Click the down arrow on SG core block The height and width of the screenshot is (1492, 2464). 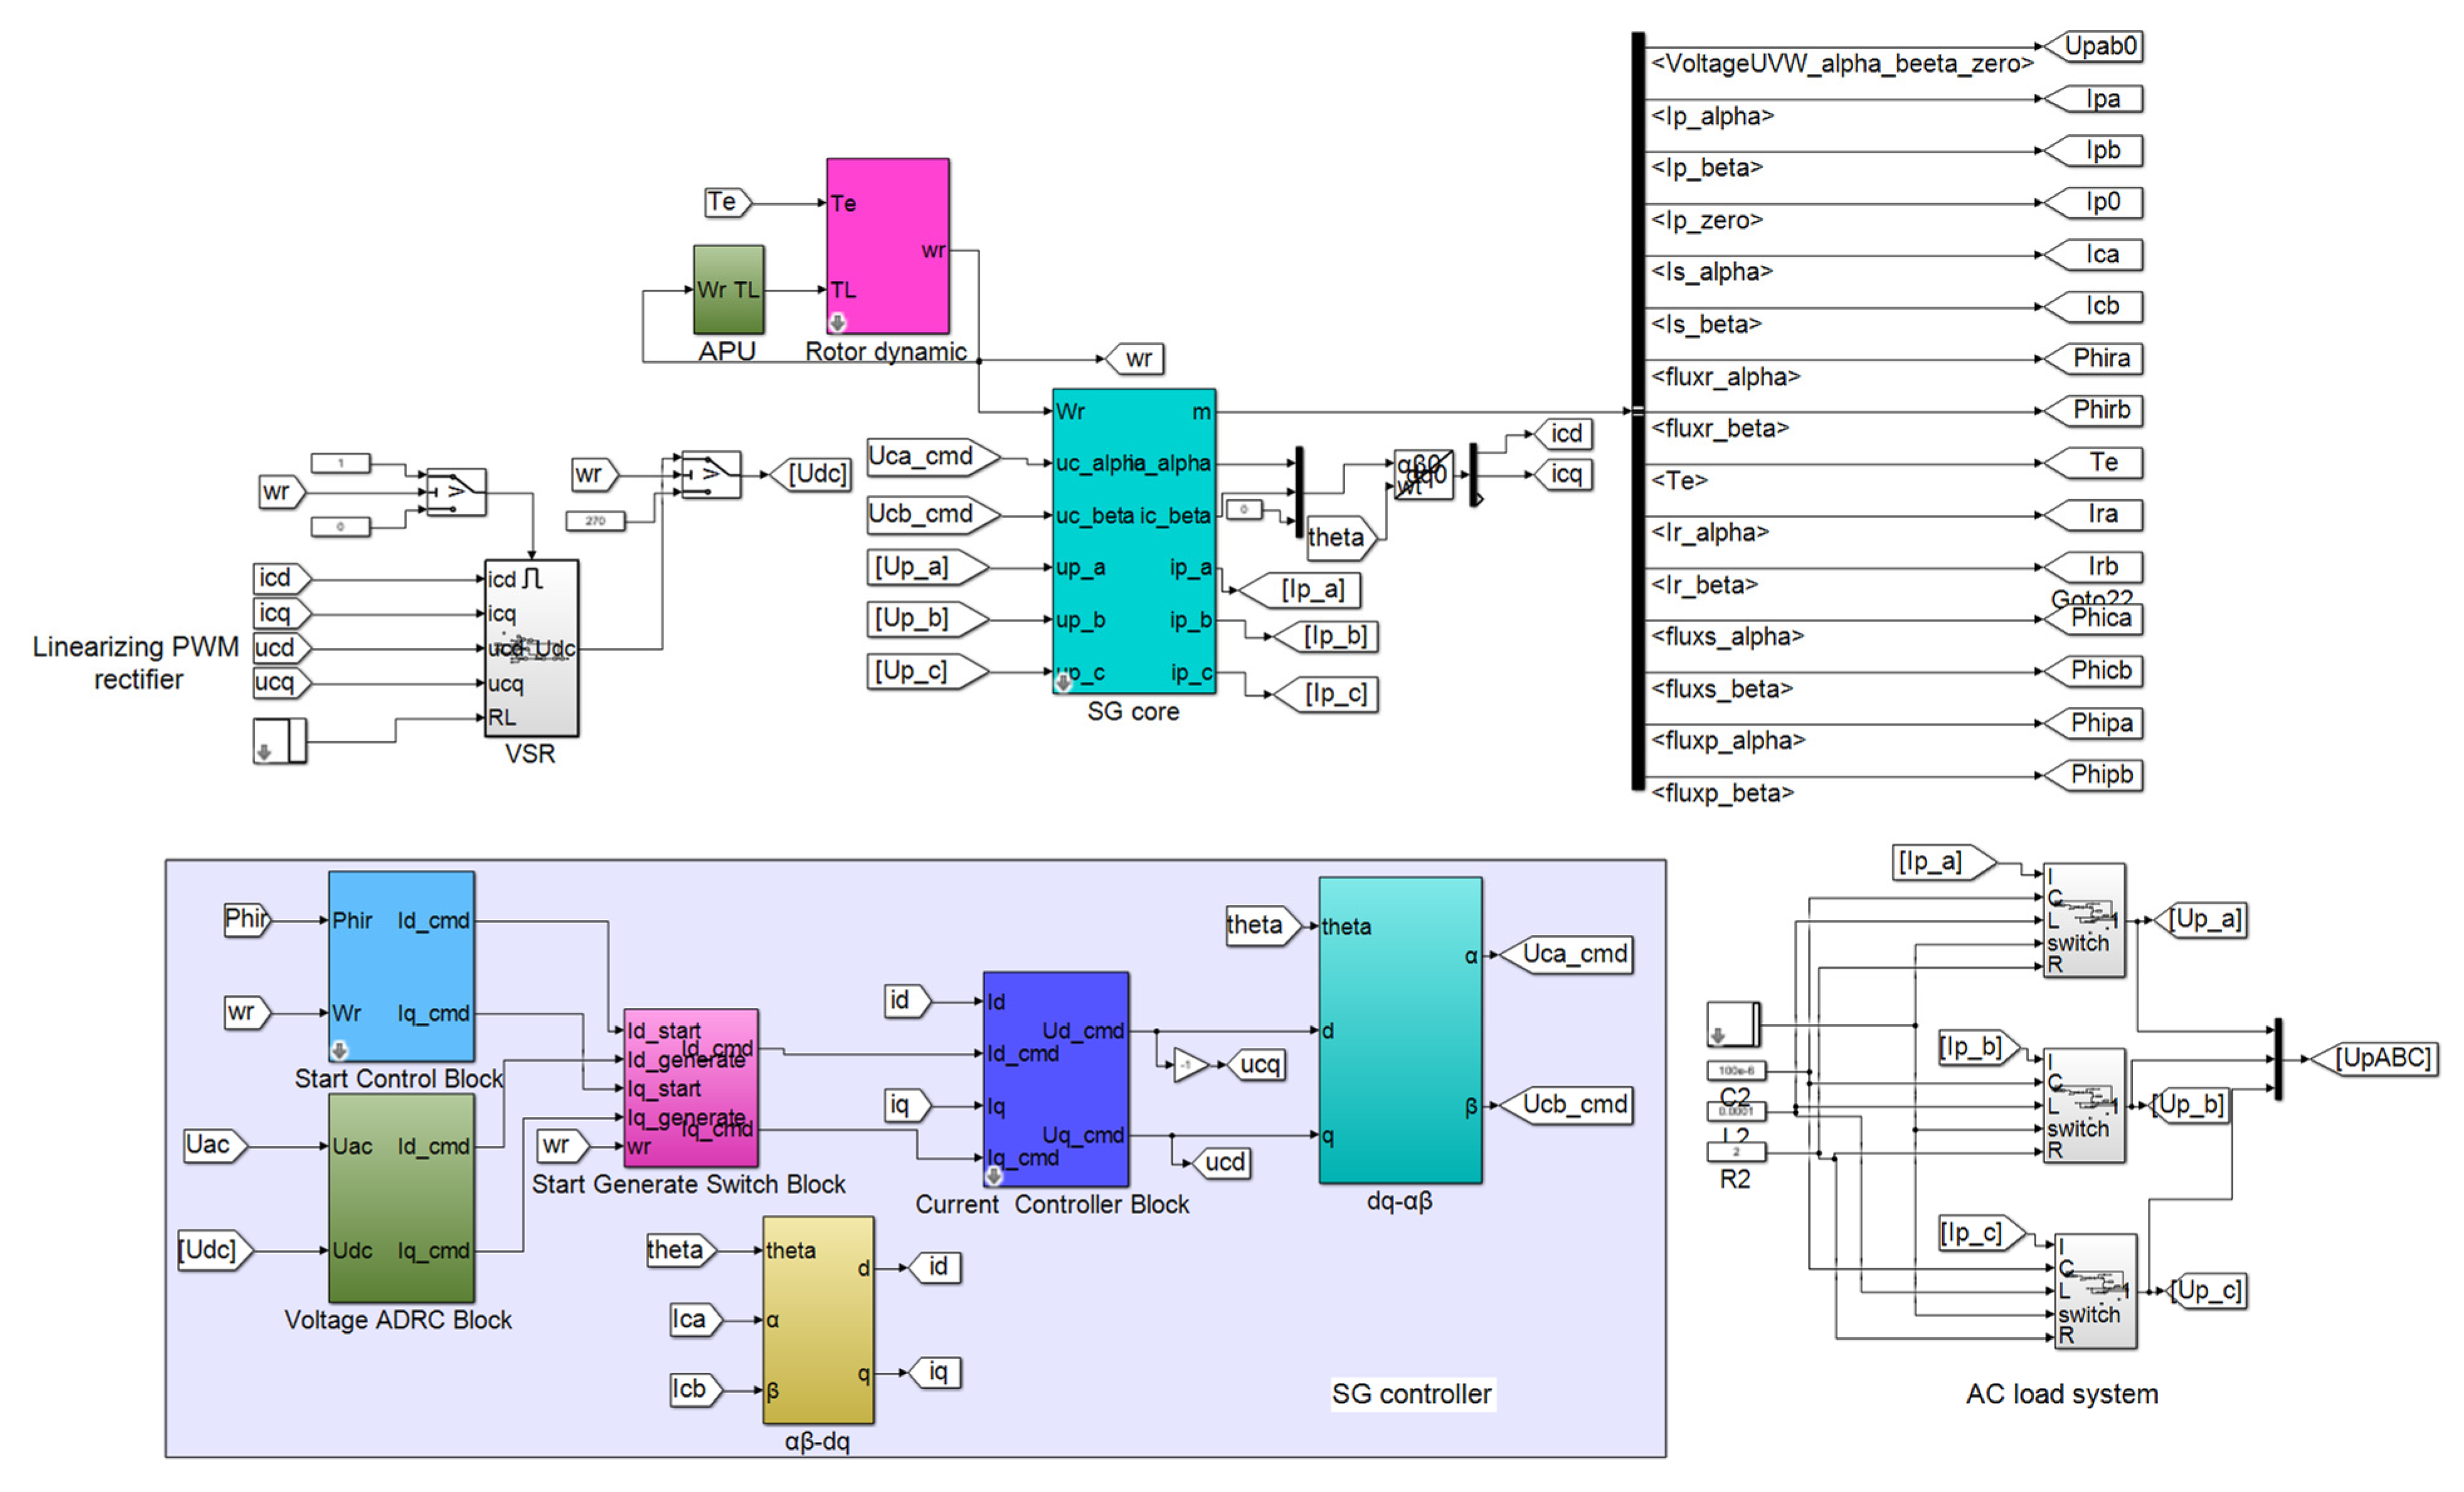tap(1063, 683)
